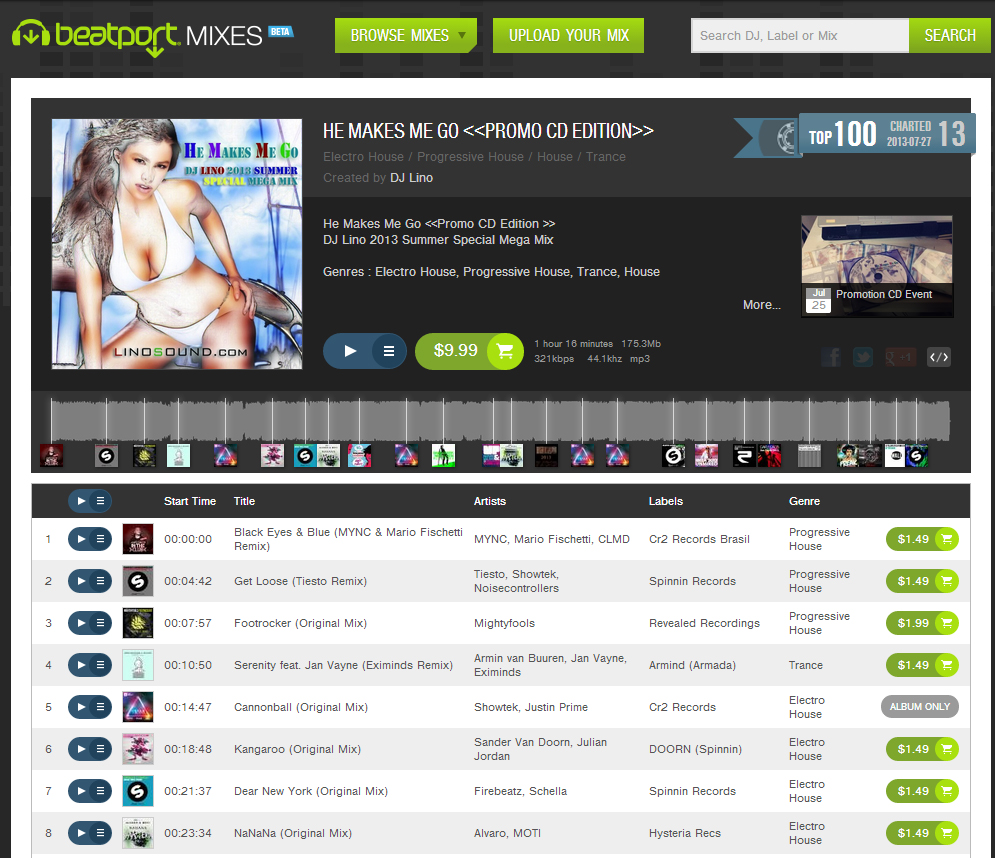This screenshot has height=858, width=995.
Task: Play track 2 Get Loose
Action: [x=81, y=581]
